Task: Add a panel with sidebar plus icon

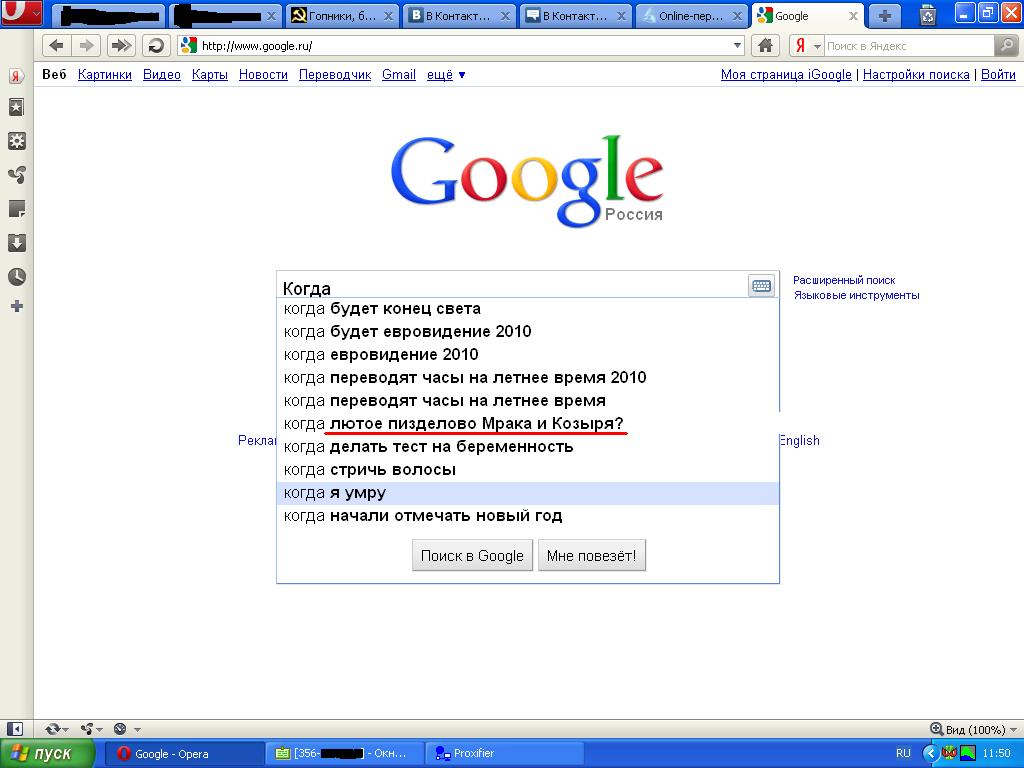Action: pyautogui.click(x=16, y=306)
